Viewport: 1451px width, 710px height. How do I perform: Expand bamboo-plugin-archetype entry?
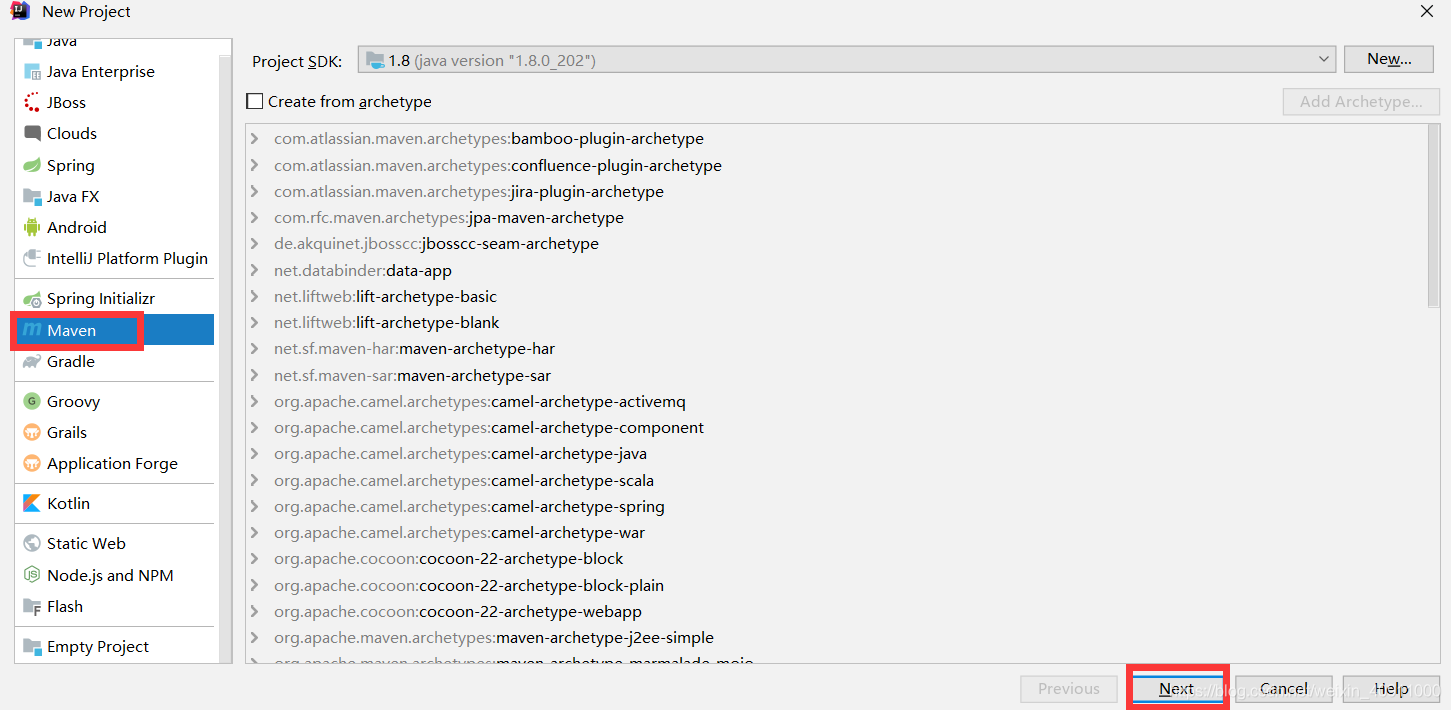coord(255,139)
